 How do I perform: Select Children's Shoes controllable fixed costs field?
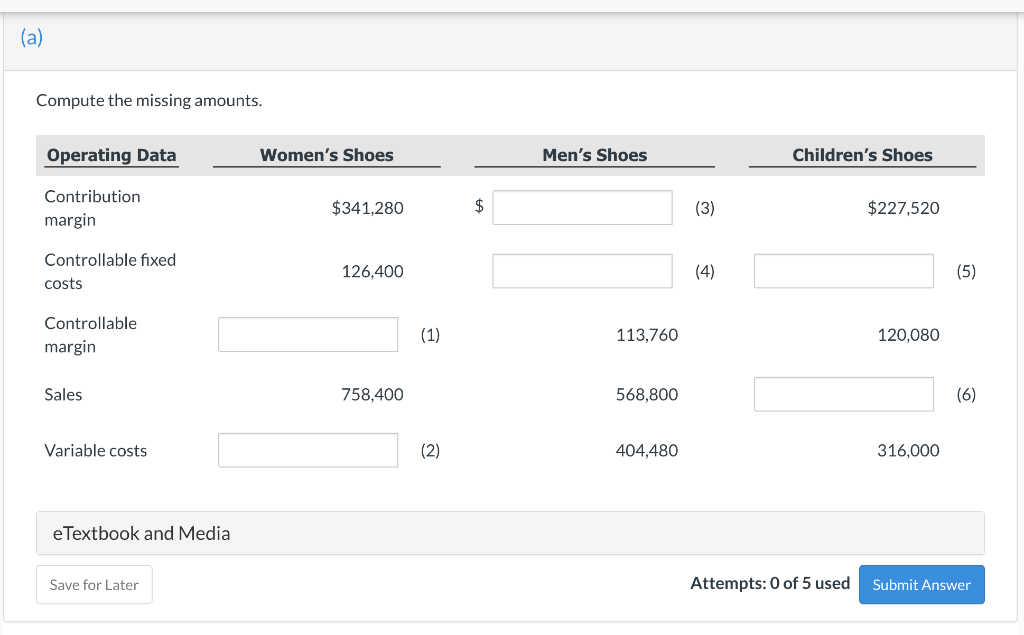tap(843, 271)
